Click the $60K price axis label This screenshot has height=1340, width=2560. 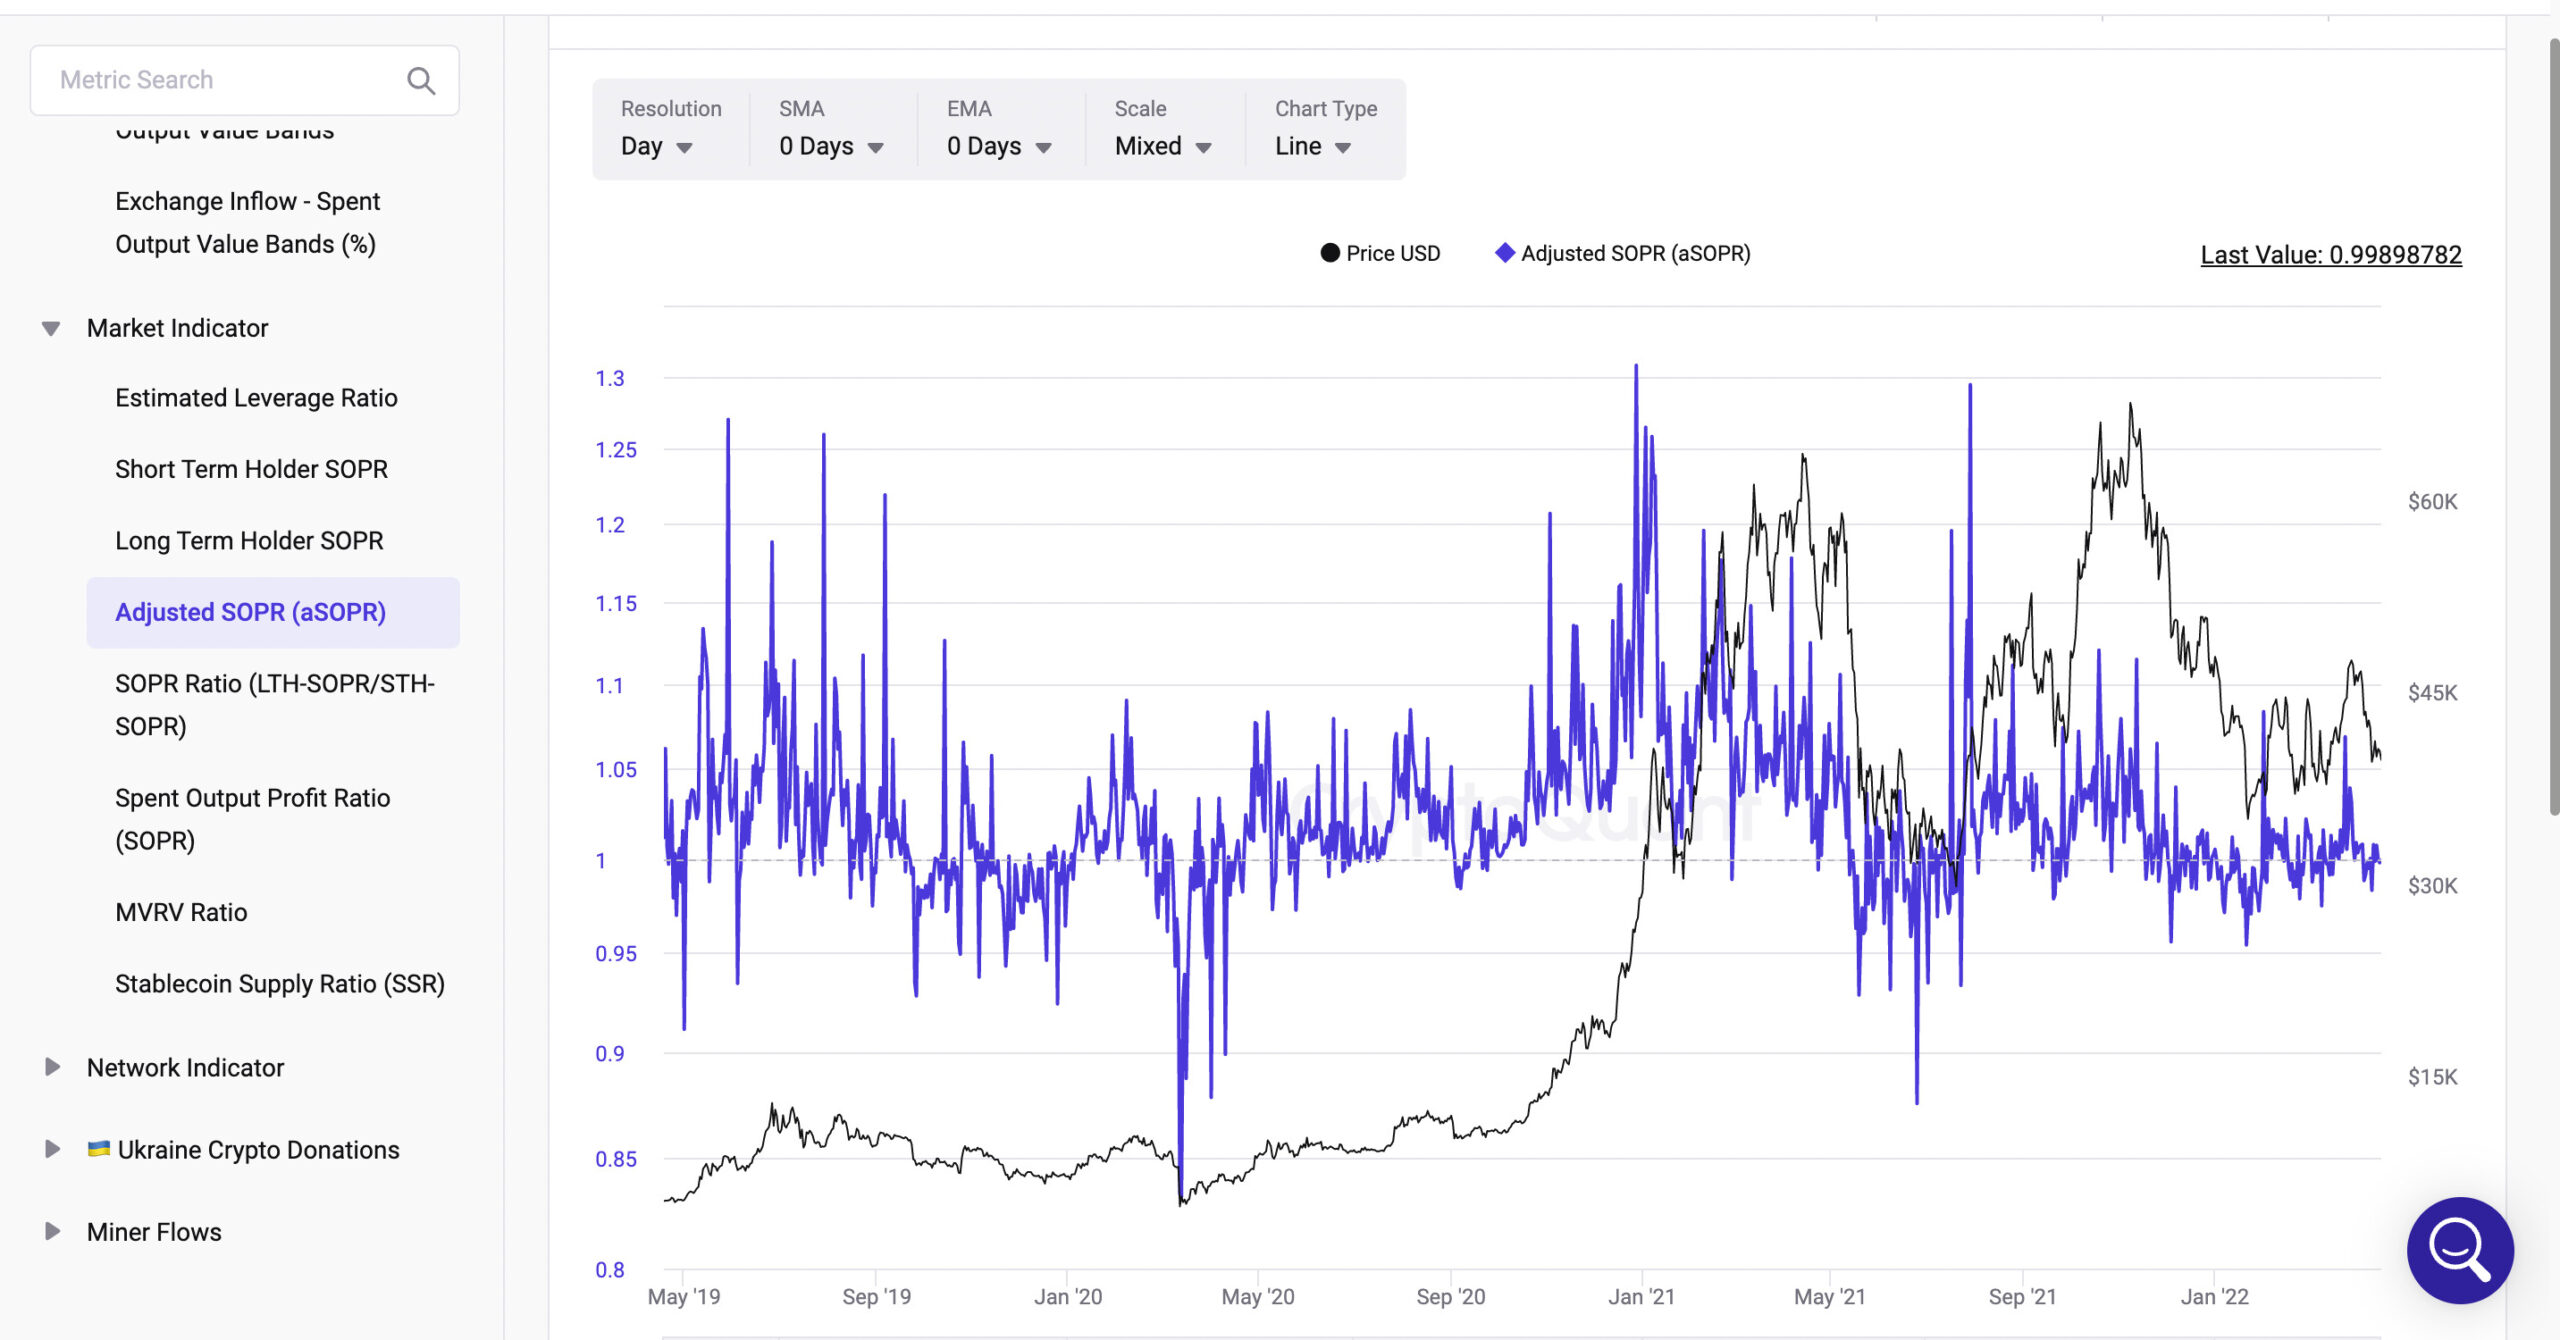click(x=2433, y=501)
